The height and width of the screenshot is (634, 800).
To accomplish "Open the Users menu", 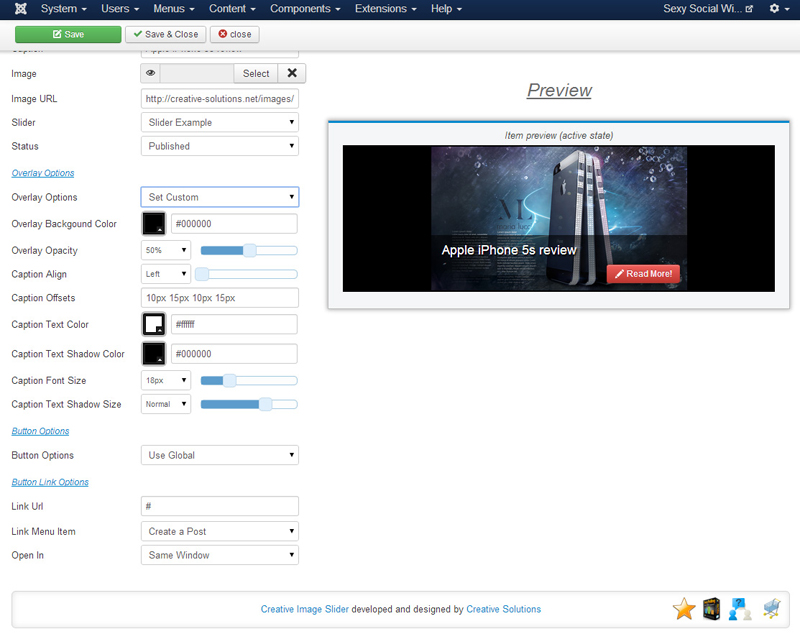I will coord(120,9).
